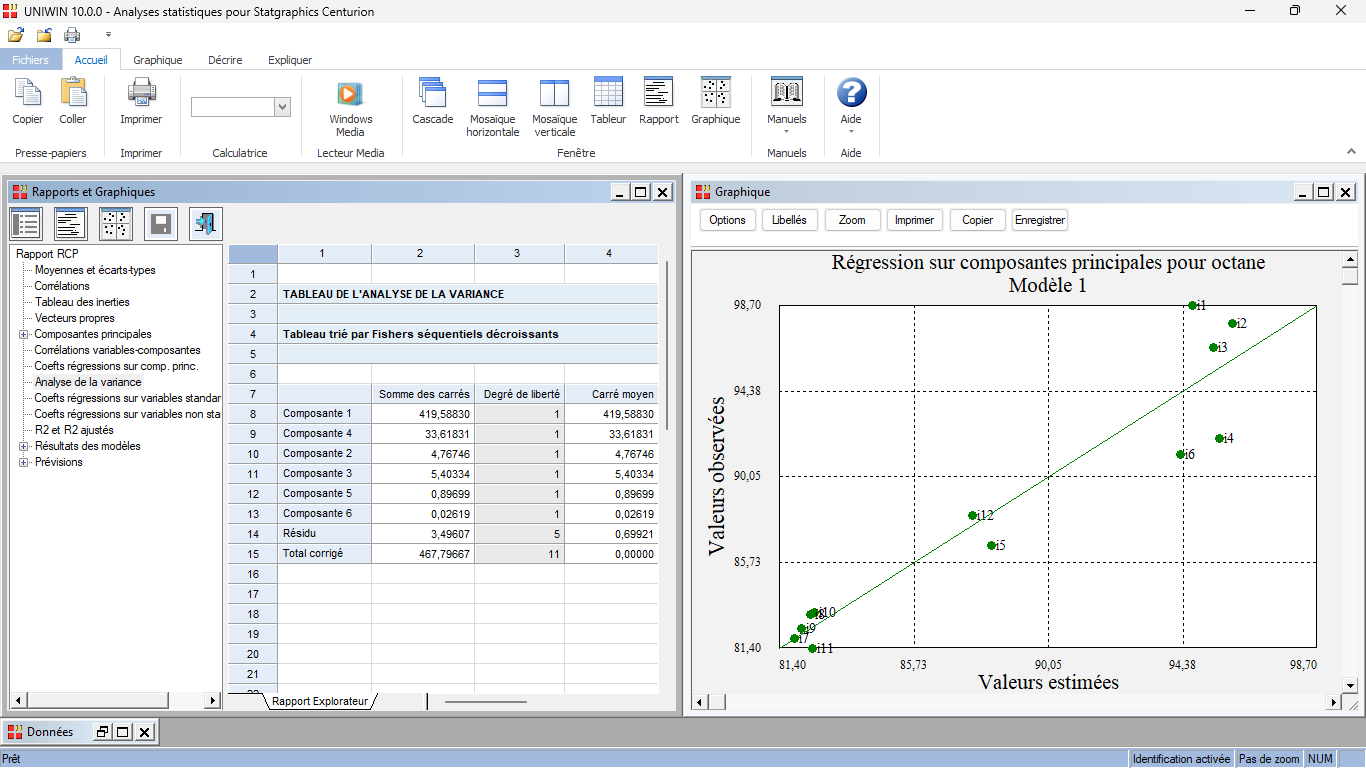1366x768 pixels.
Task: Open the quick access toolbar customize arrow
Action: (108, 35)
